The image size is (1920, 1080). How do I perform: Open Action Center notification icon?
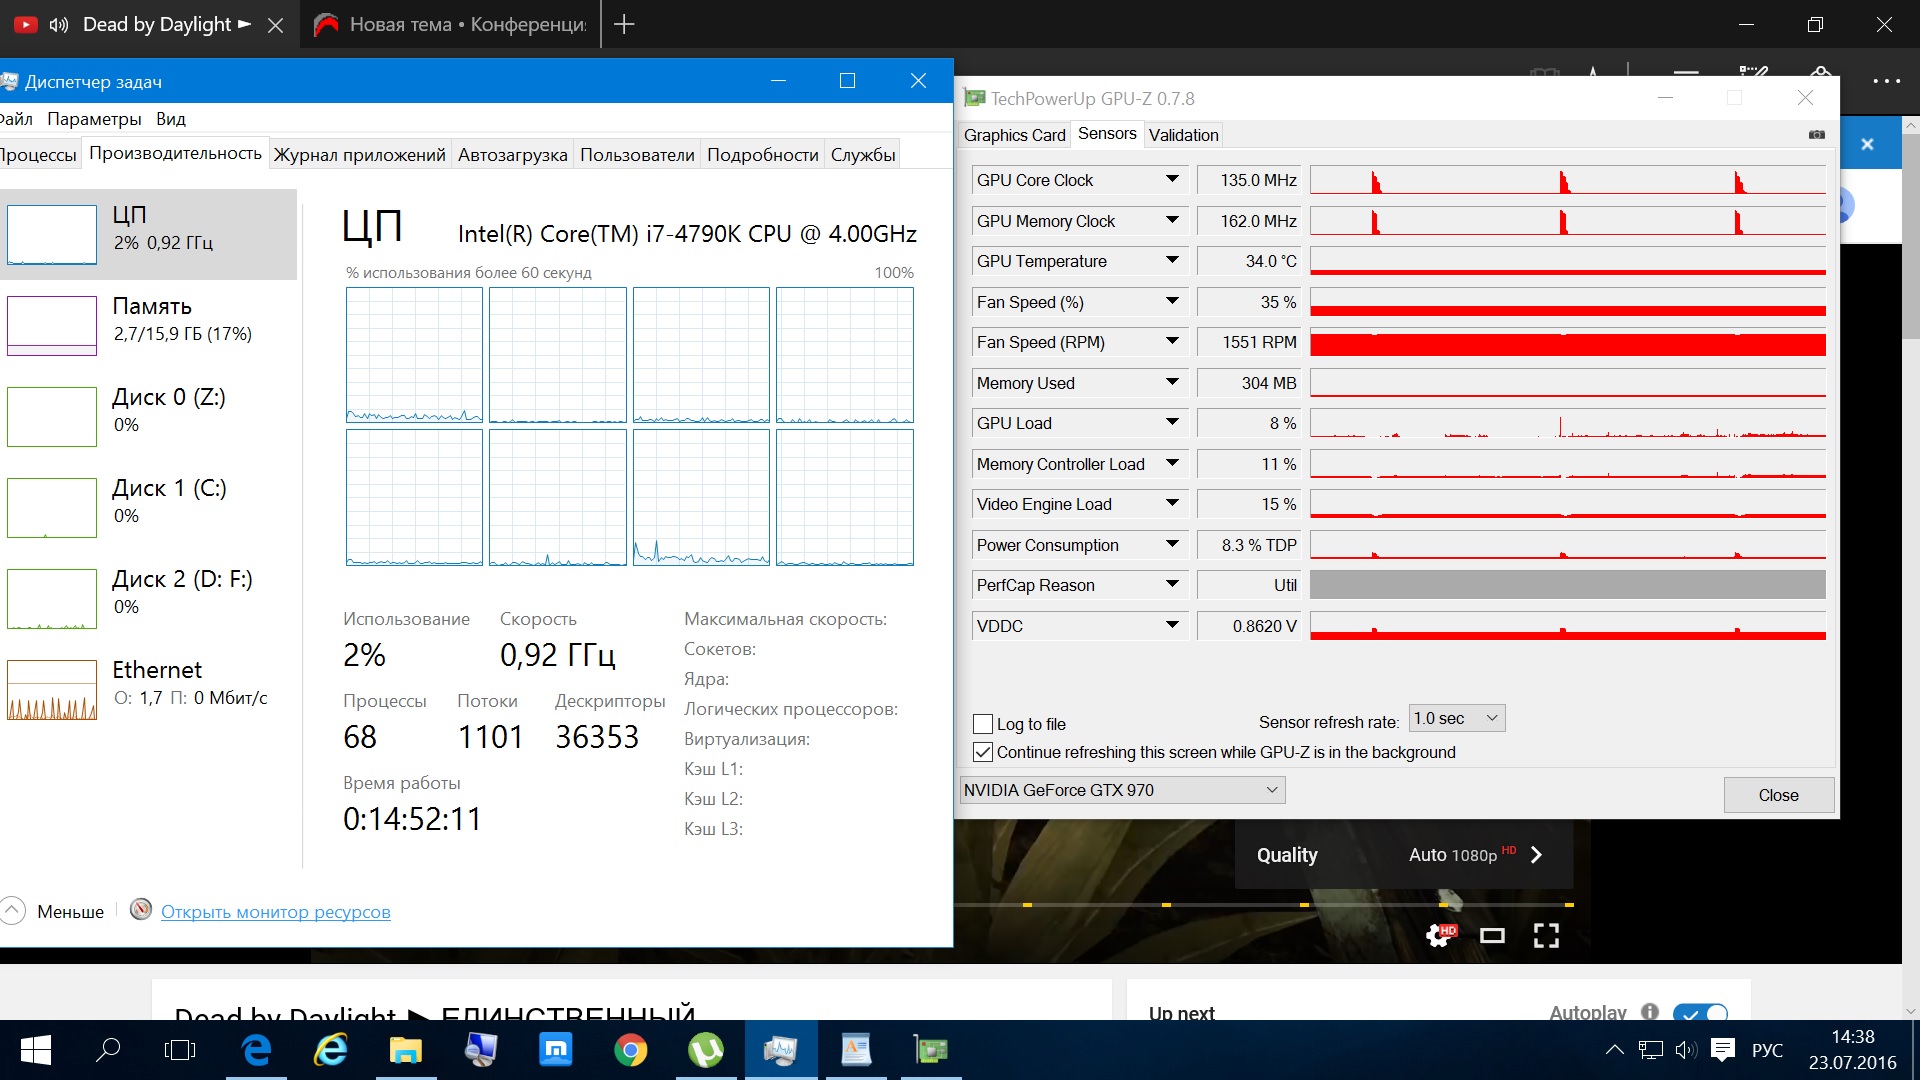1722,1049
